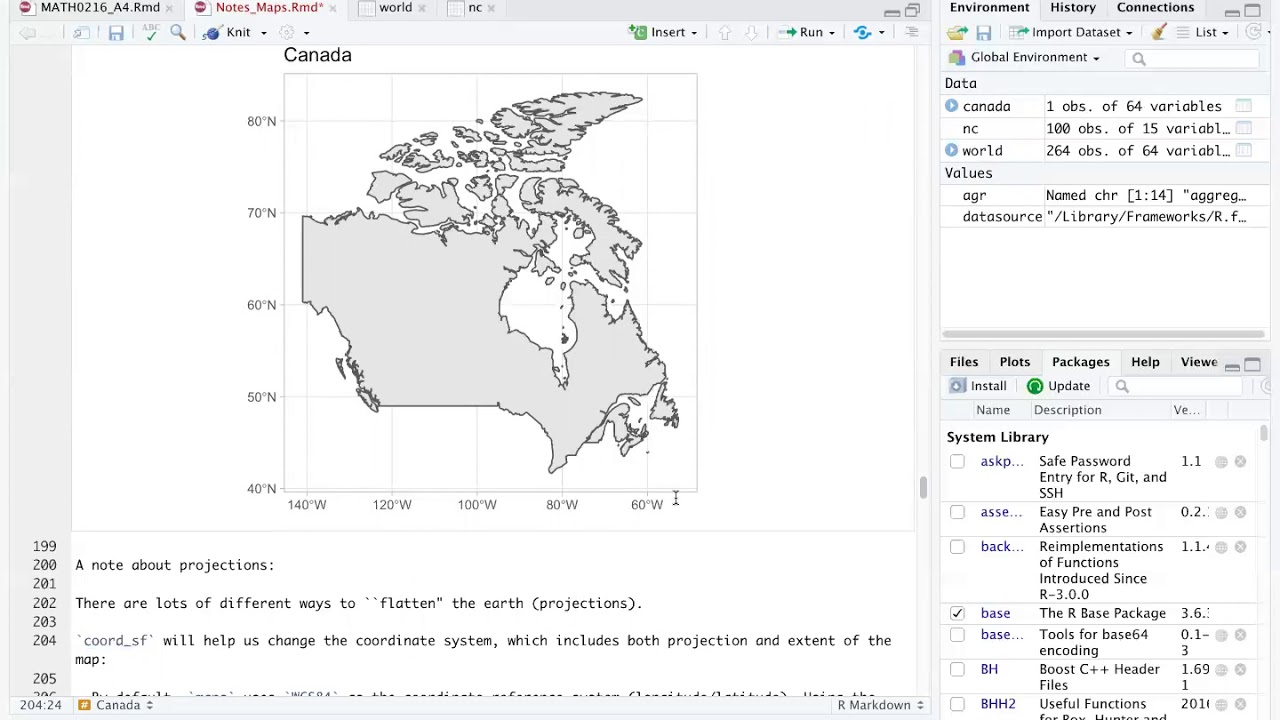This screenshot has width=1280, height=720.
Task: Remove the backports package icon
Action: click(1240, 547)
